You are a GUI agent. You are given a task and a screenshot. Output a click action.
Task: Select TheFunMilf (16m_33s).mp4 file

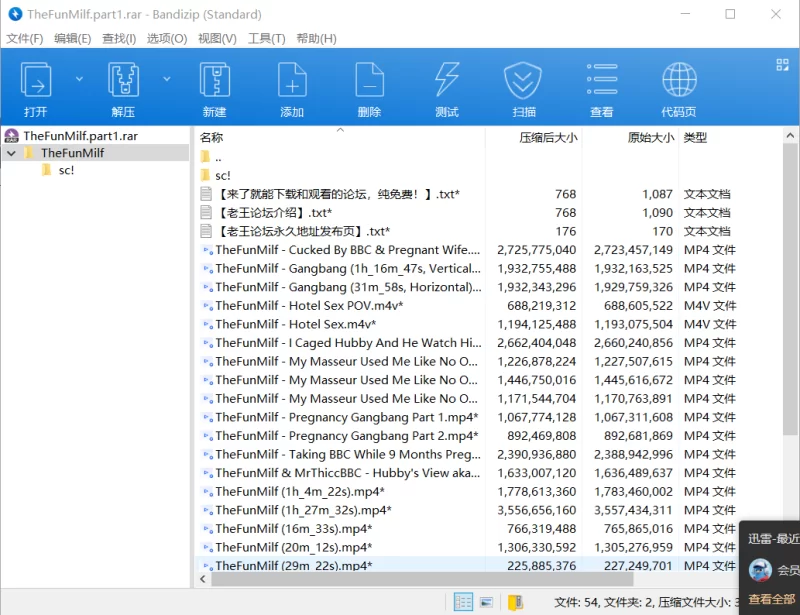[x=294, y=529]
